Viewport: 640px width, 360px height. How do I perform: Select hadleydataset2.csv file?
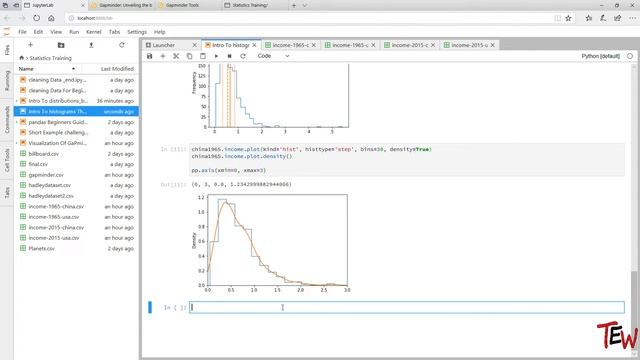point(77,196)
